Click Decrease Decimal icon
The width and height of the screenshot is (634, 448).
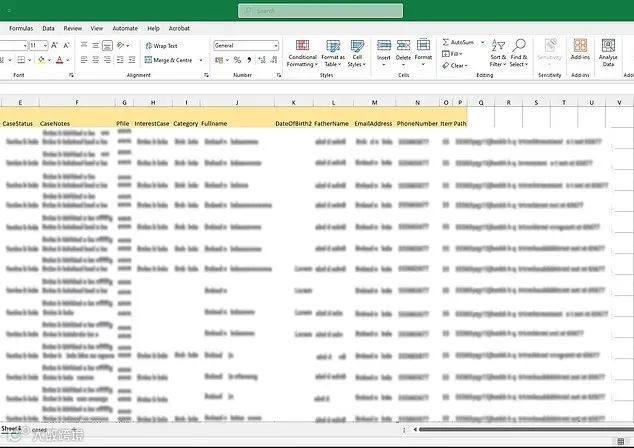(x=274, y=60)
